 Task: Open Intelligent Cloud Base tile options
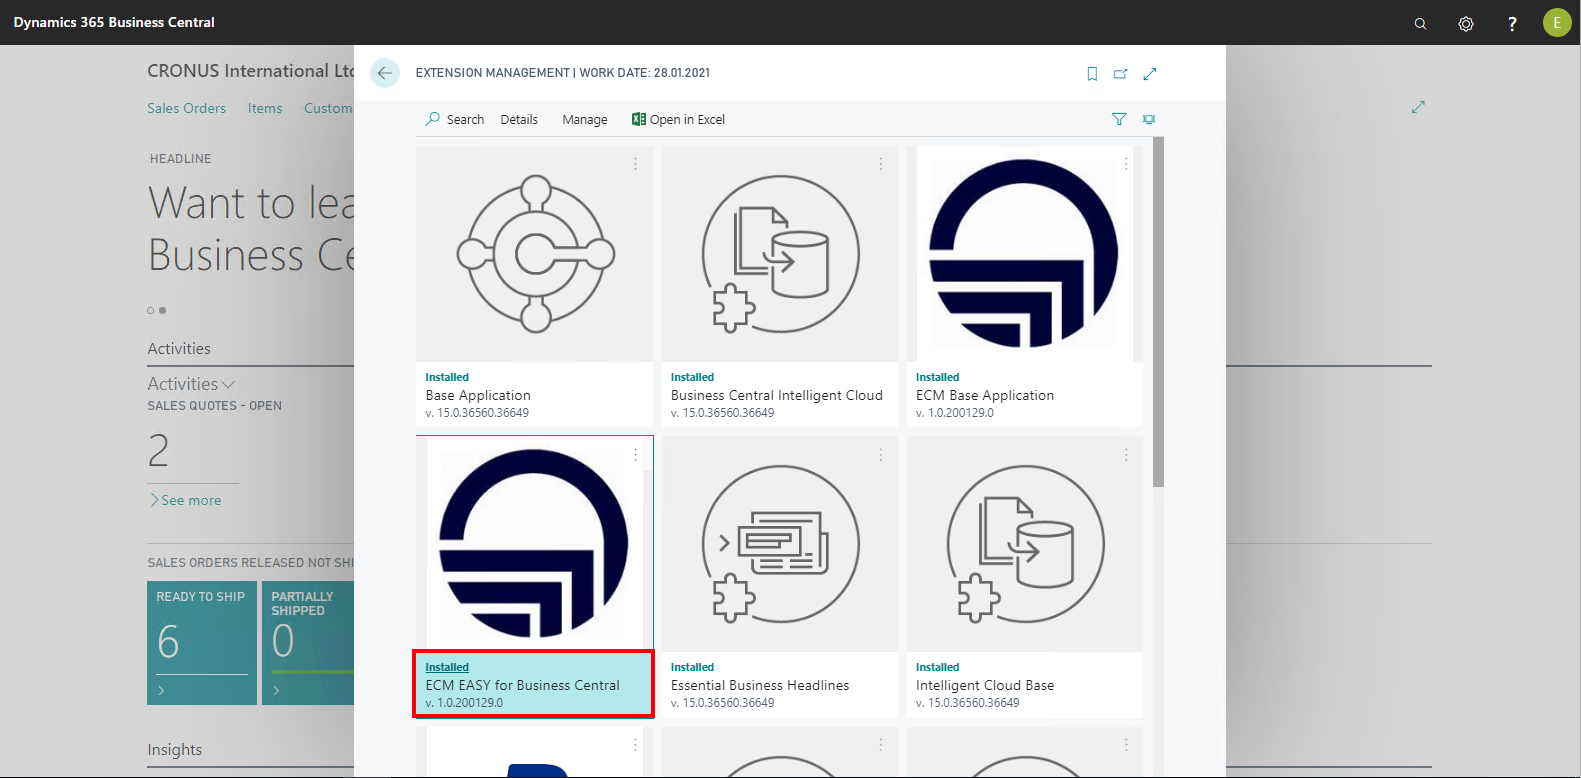pyautogui.click(x=1126, y=454)
